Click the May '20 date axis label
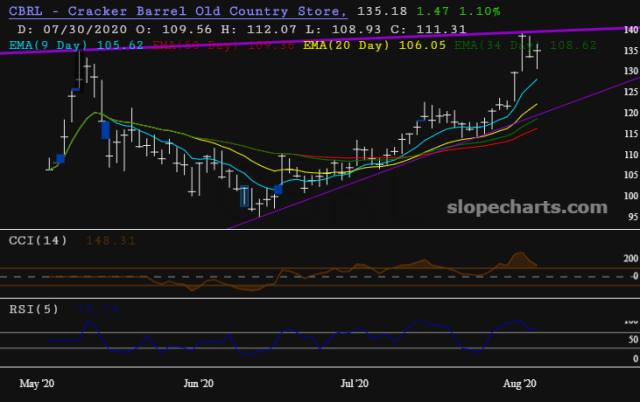Screen dimensions: 640x402 (x=35, y=383)
